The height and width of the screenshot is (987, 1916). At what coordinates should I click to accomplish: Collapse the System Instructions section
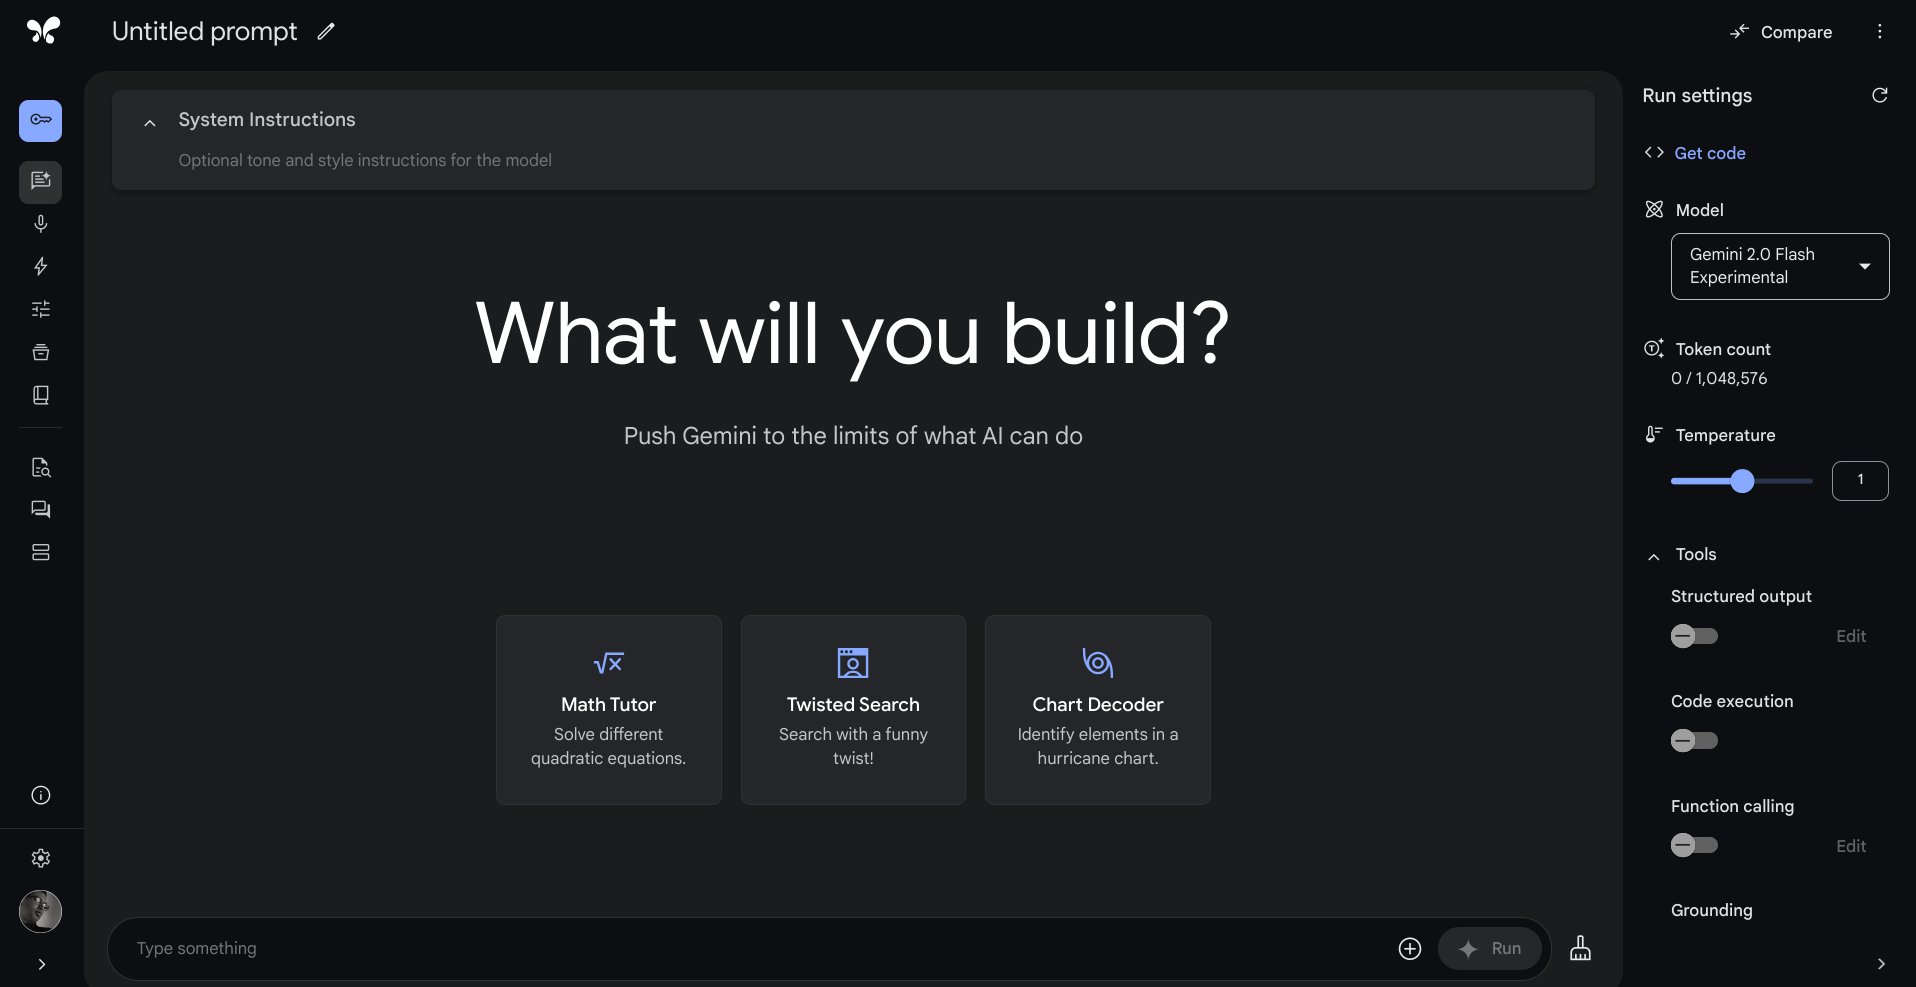tap(150, 122)
